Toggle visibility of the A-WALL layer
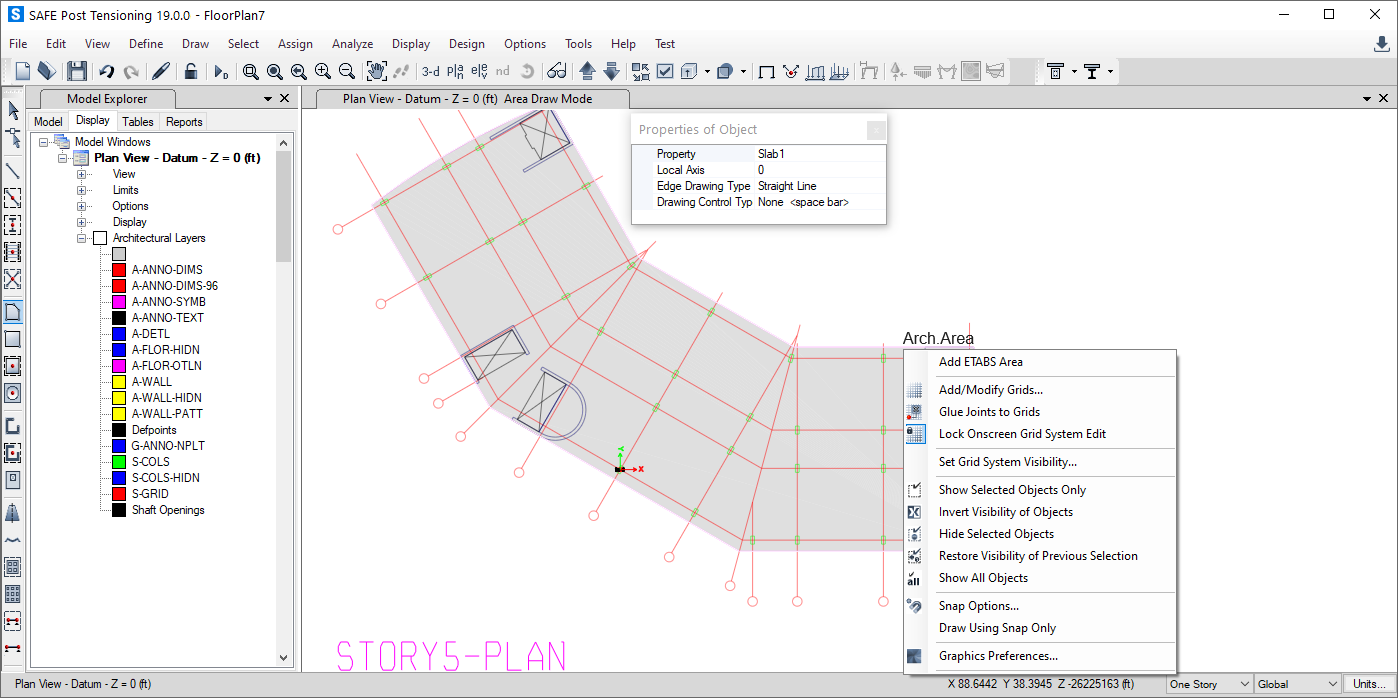Screen dimensions: 1398x698 click(118, 381)
